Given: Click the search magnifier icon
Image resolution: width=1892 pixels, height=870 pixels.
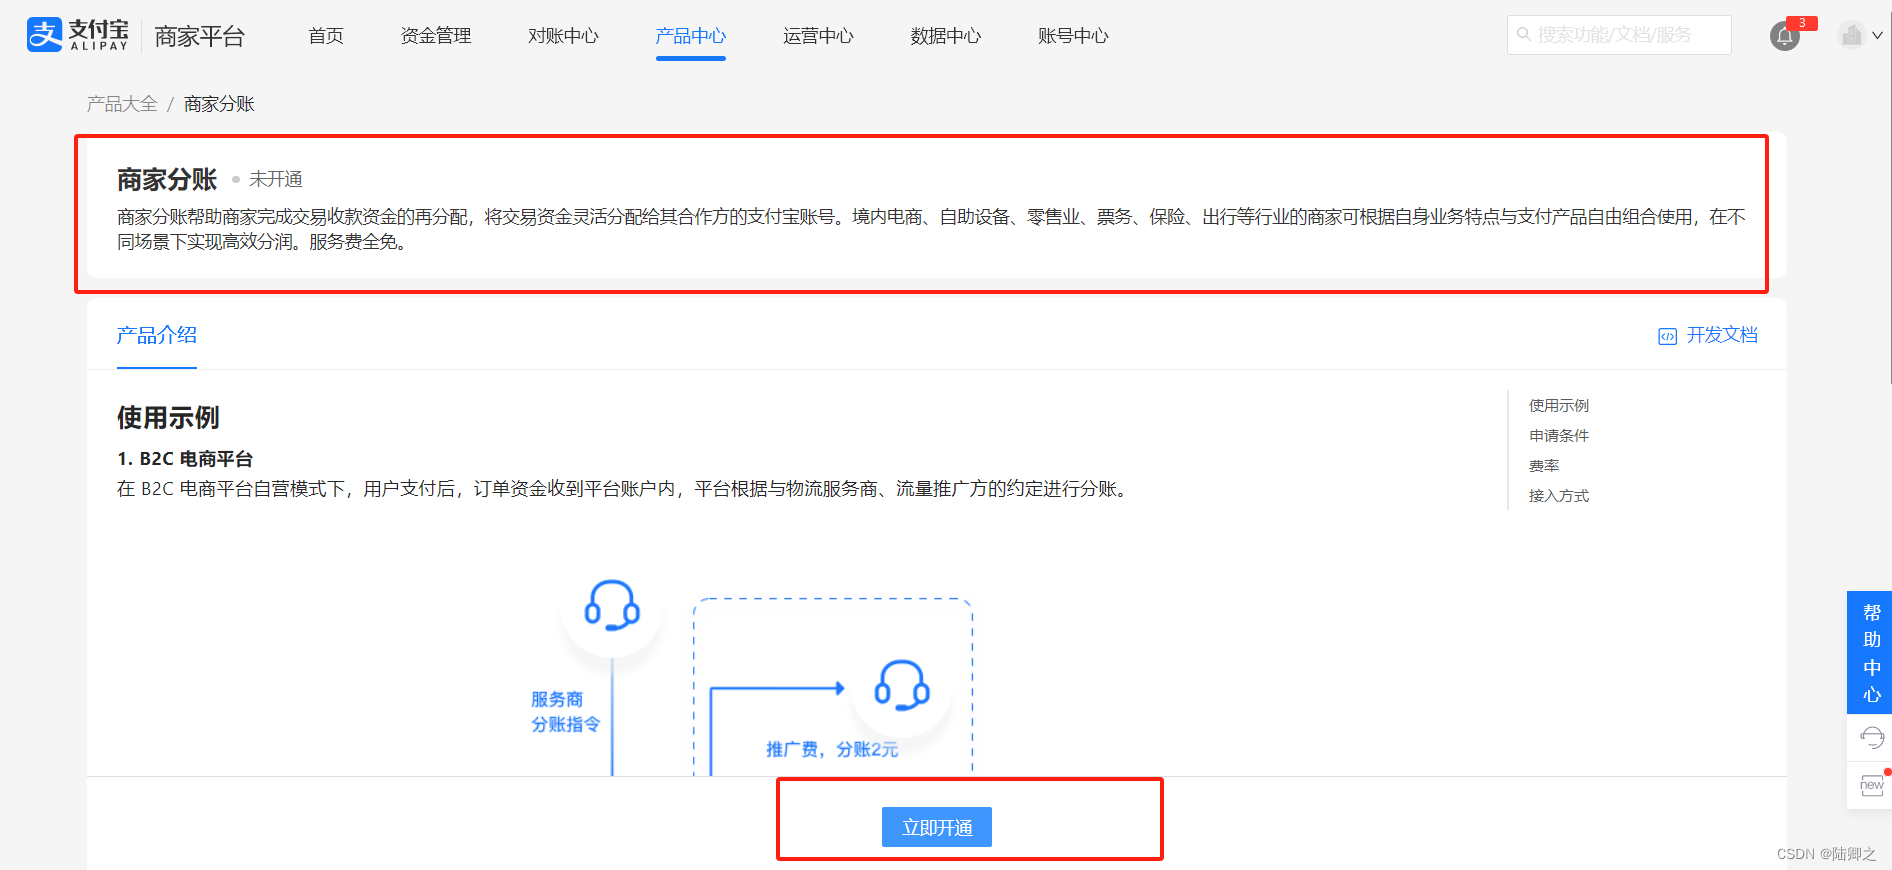Looking at the screenshot, I should click(x=1524, y=35).
